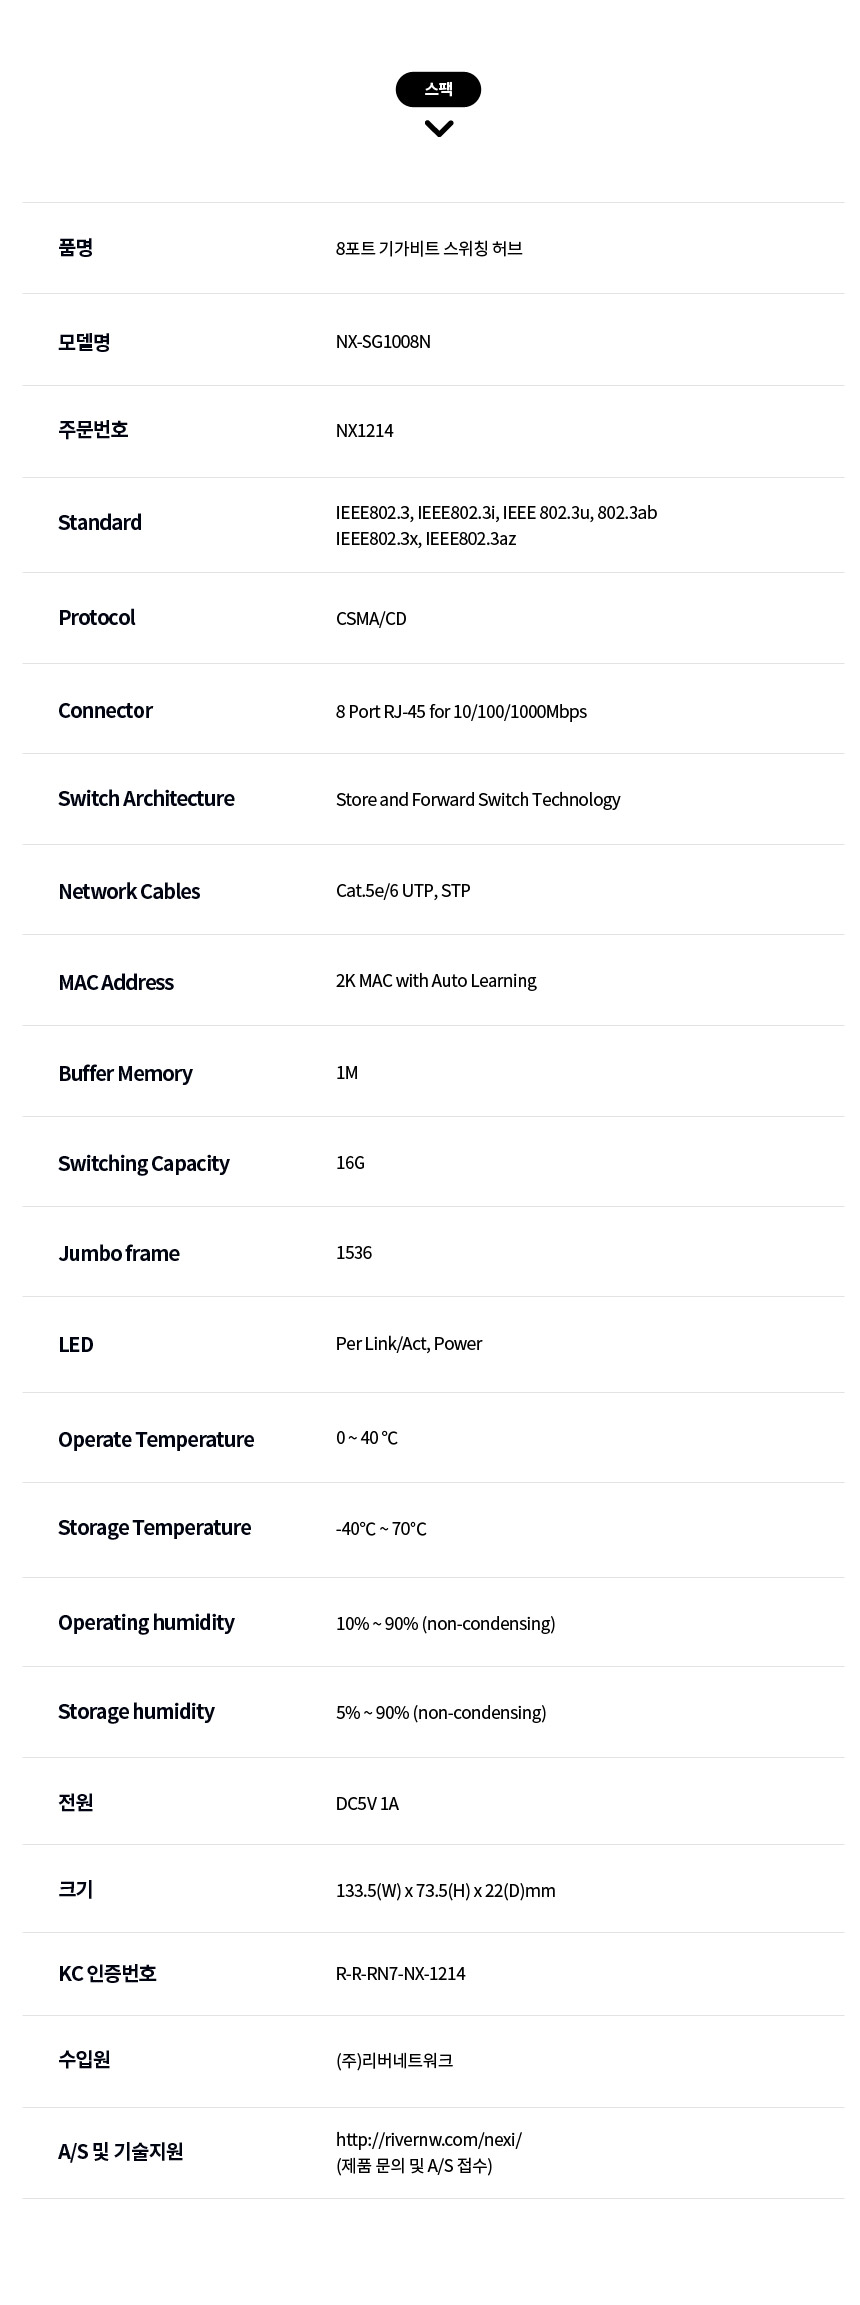Screen dimensions: 860x2305
Task: Select the Switching Capacity 16G value
Action: [350, 1162]
